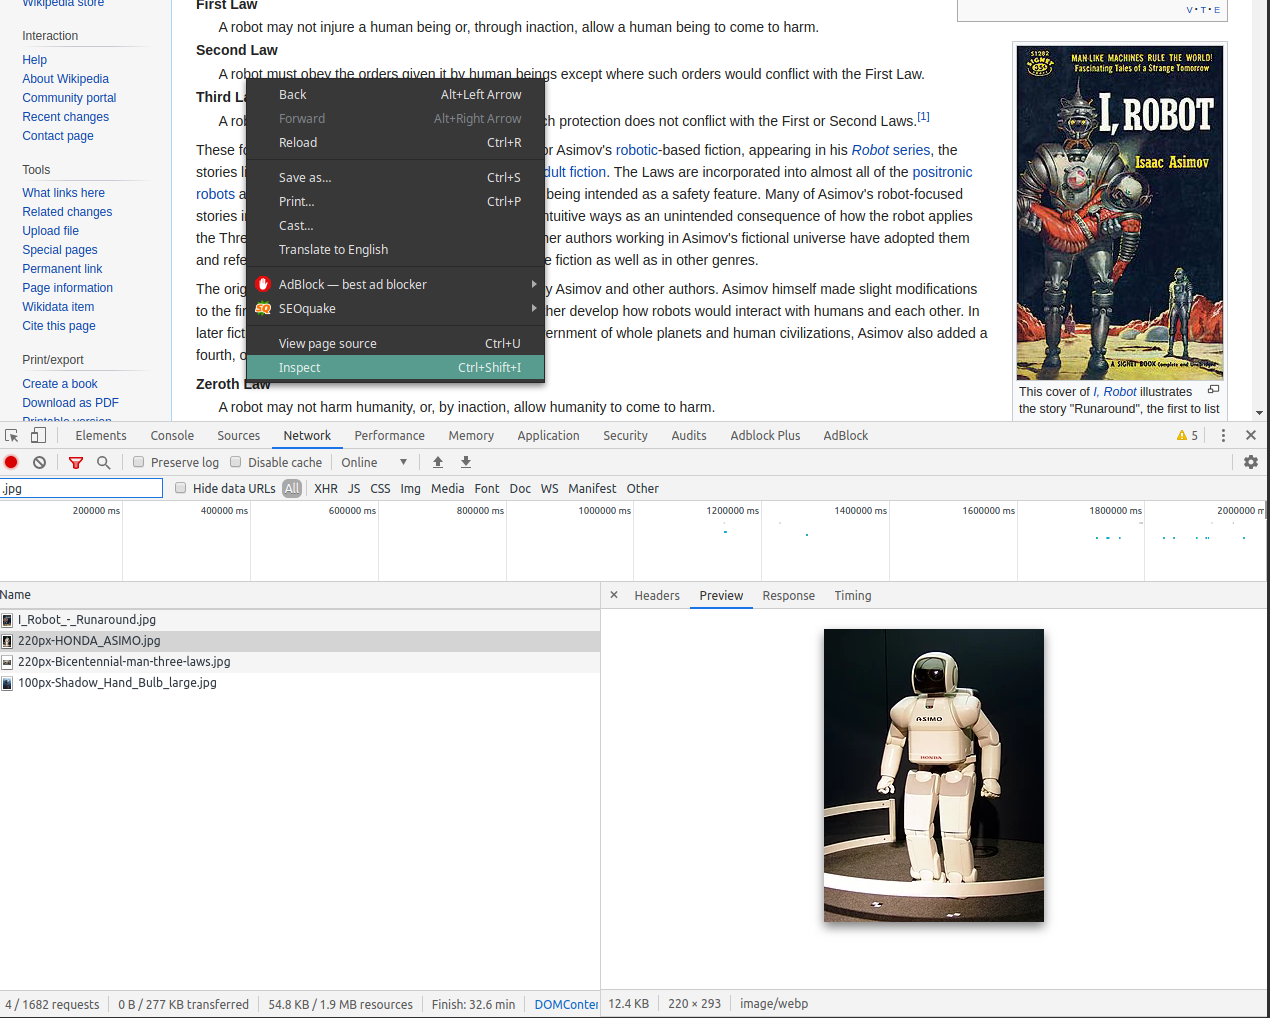1270x1018 pixels.
Task: Click the I, Robot book cover thumbnail
Action: click(x=1120, y=212)
